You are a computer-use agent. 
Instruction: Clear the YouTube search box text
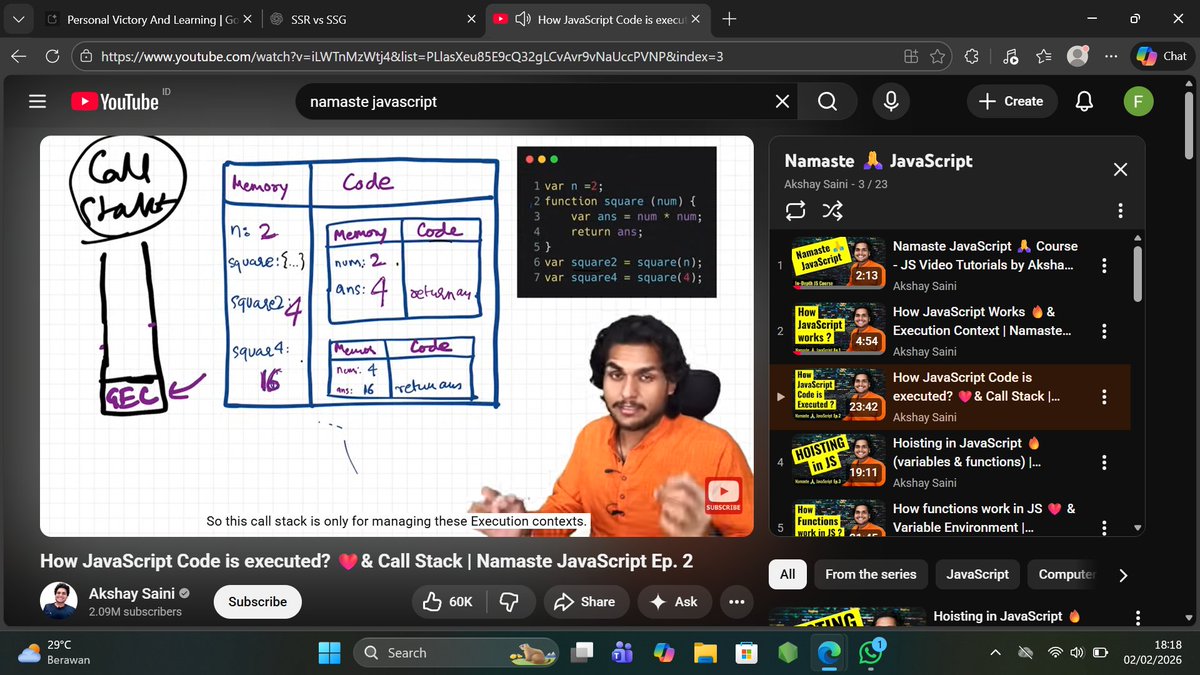click(782, 101)
